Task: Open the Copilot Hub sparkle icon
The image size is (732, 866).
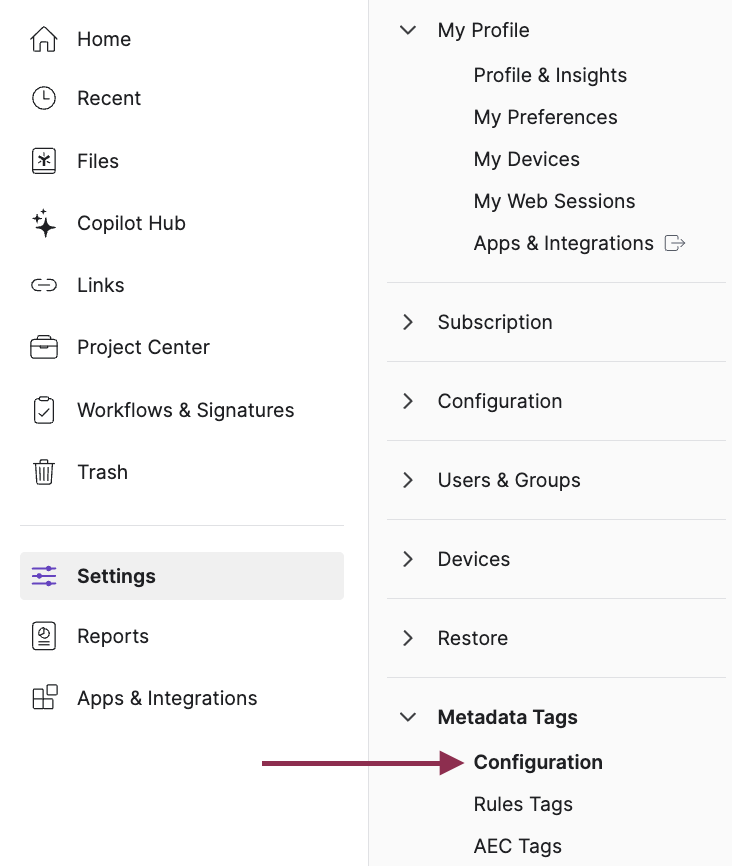Action: pos(44,223)
